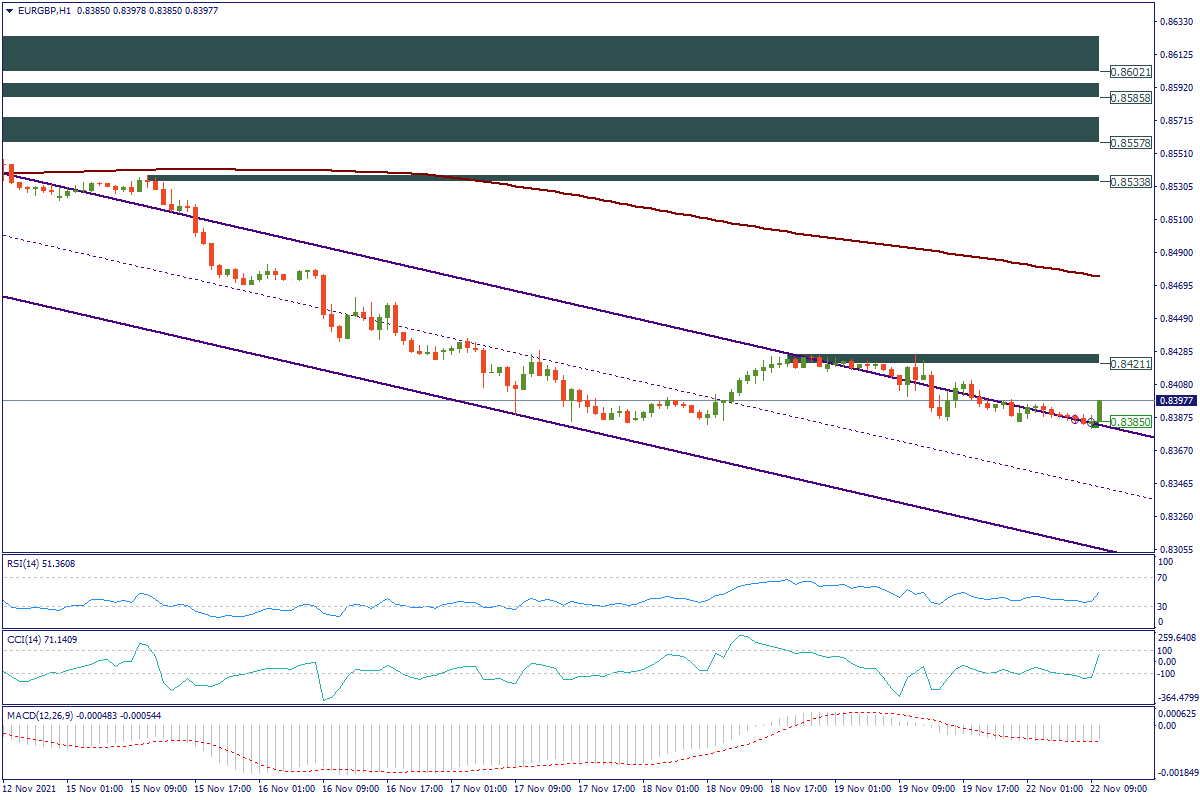Click the 0.85578 zone price label
1200x800 pixels.
tap(1131, 143)
